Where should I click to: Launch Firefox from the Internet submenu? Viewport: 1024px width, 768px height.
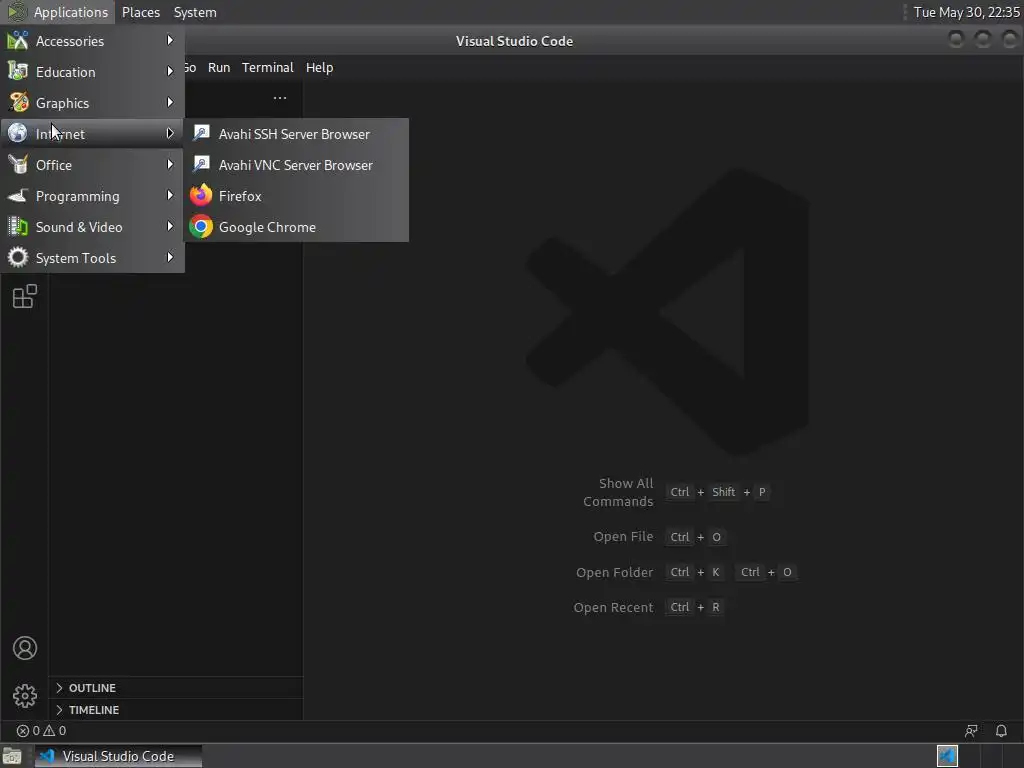click(x=296, y=196)
